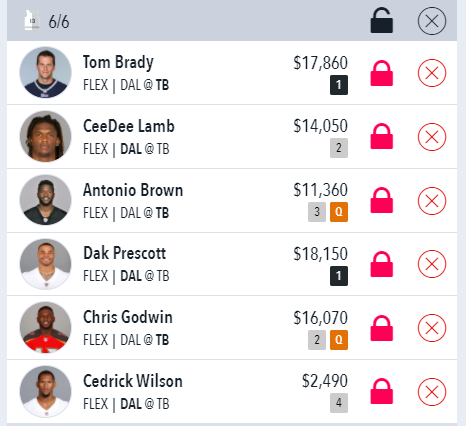Click the jersey icon beside 6/6
466x426 pixels.
pos(32,20)
